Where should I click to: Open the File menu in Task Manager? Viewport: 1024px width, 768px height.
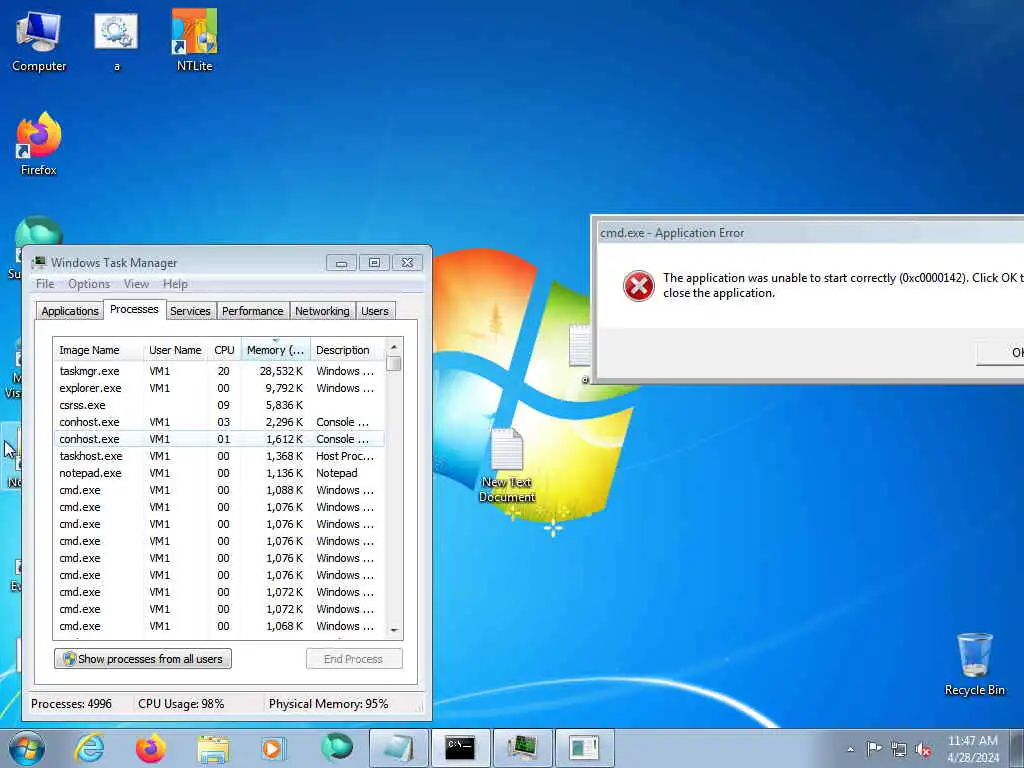45,284
